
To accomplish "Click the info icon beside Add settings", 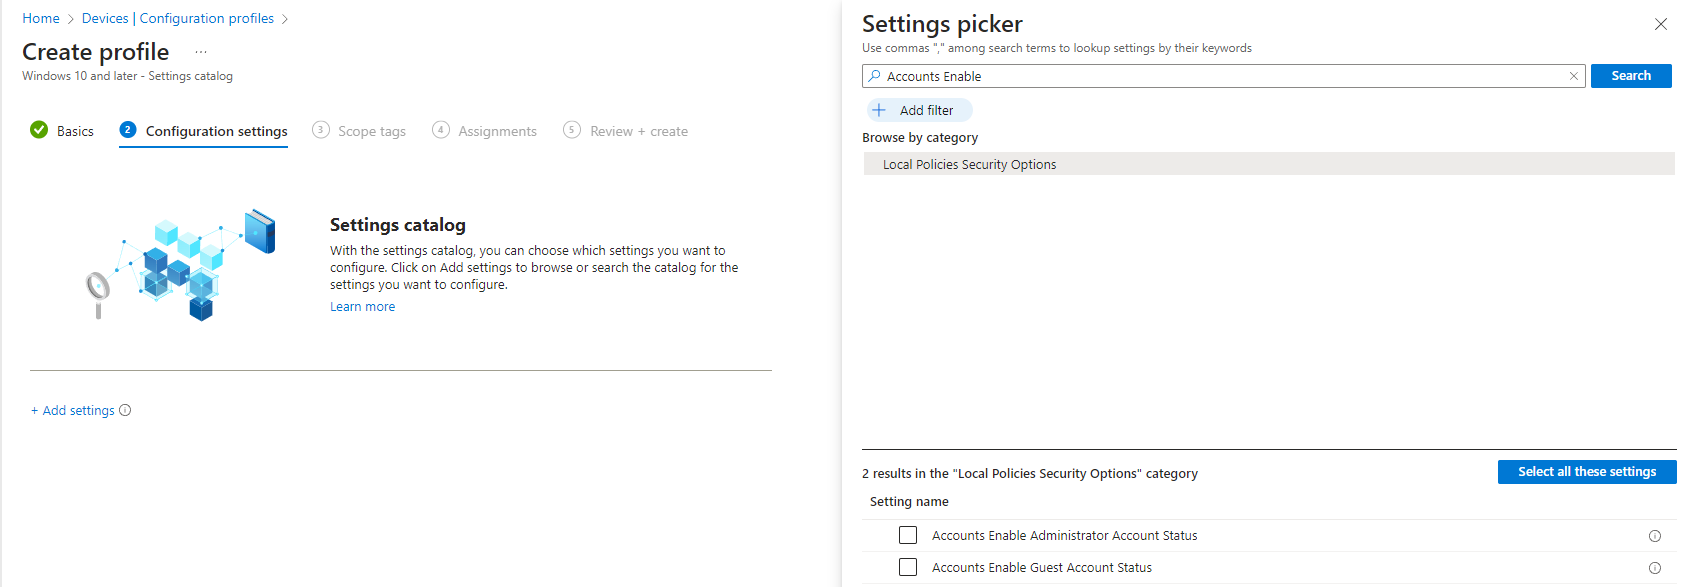I will click(125, 410).
